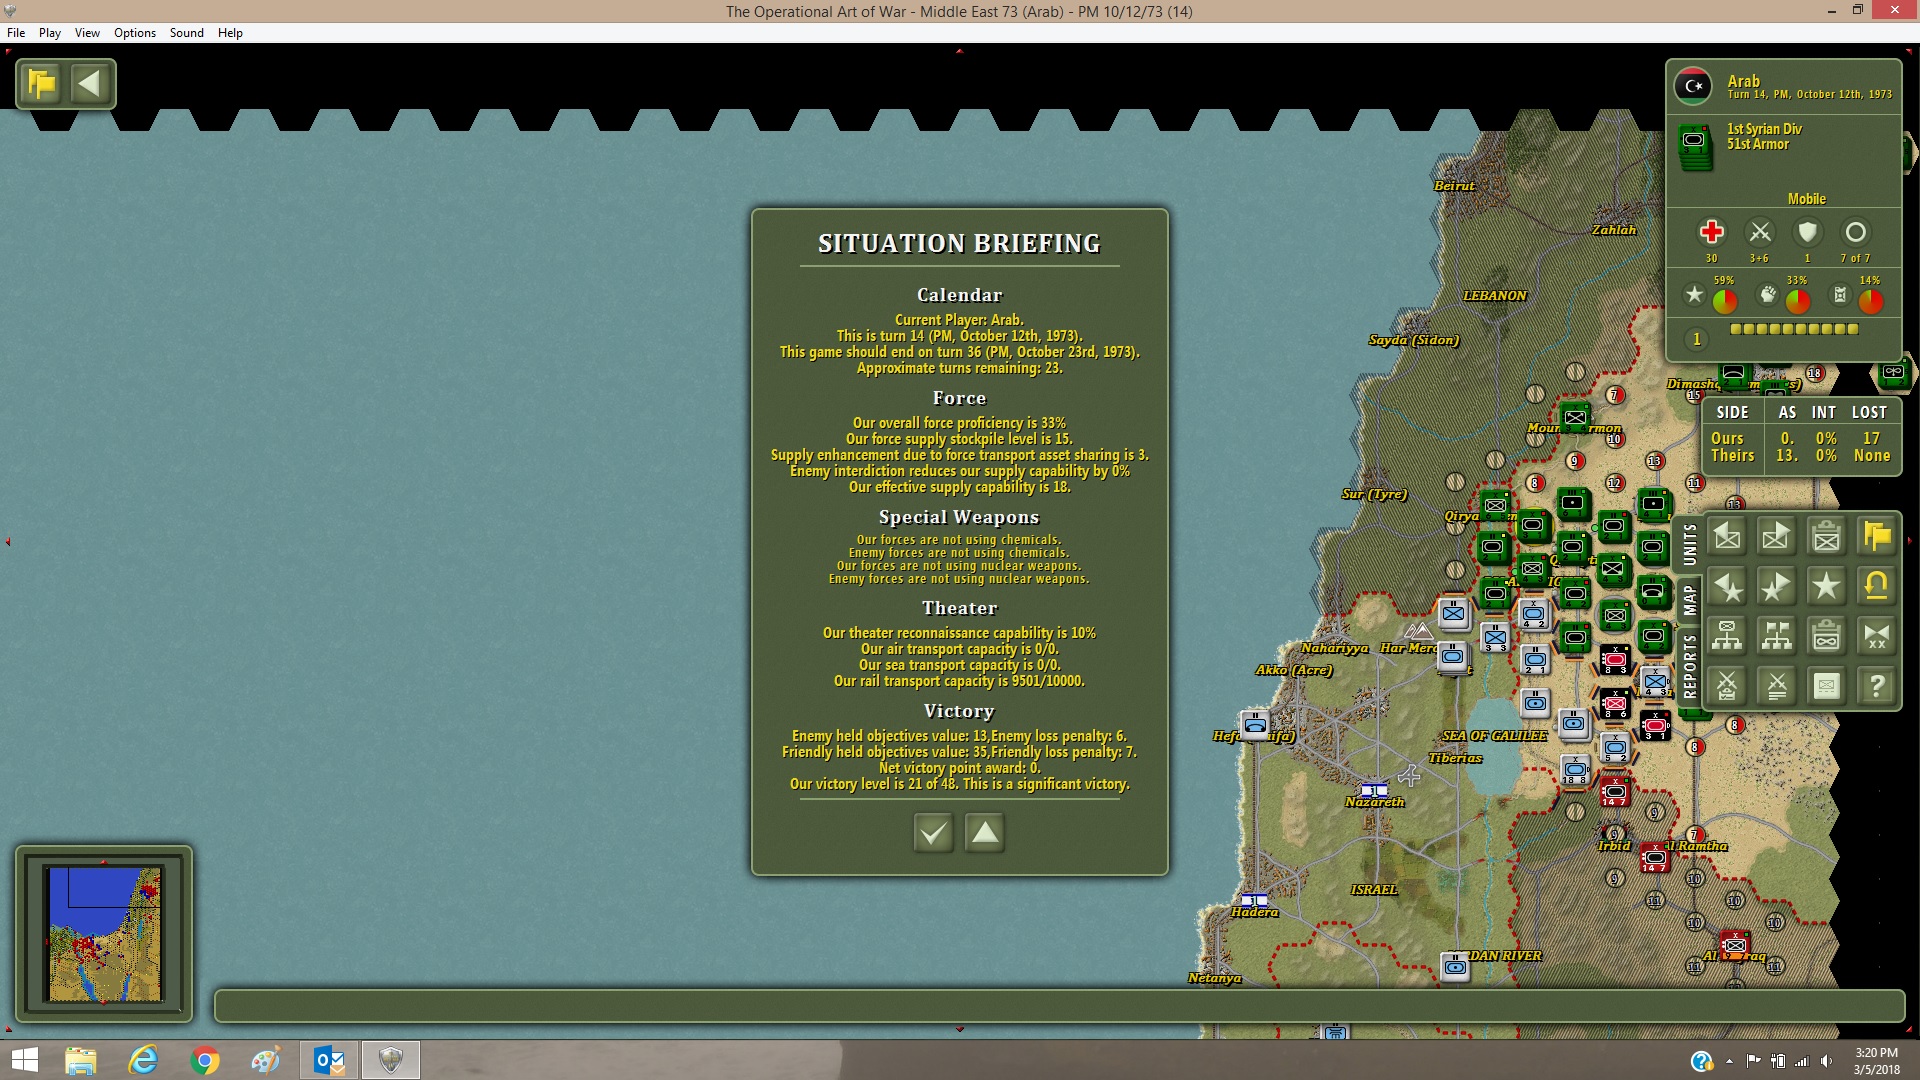Click the red cross health icon

click(x=1711, y=232)
